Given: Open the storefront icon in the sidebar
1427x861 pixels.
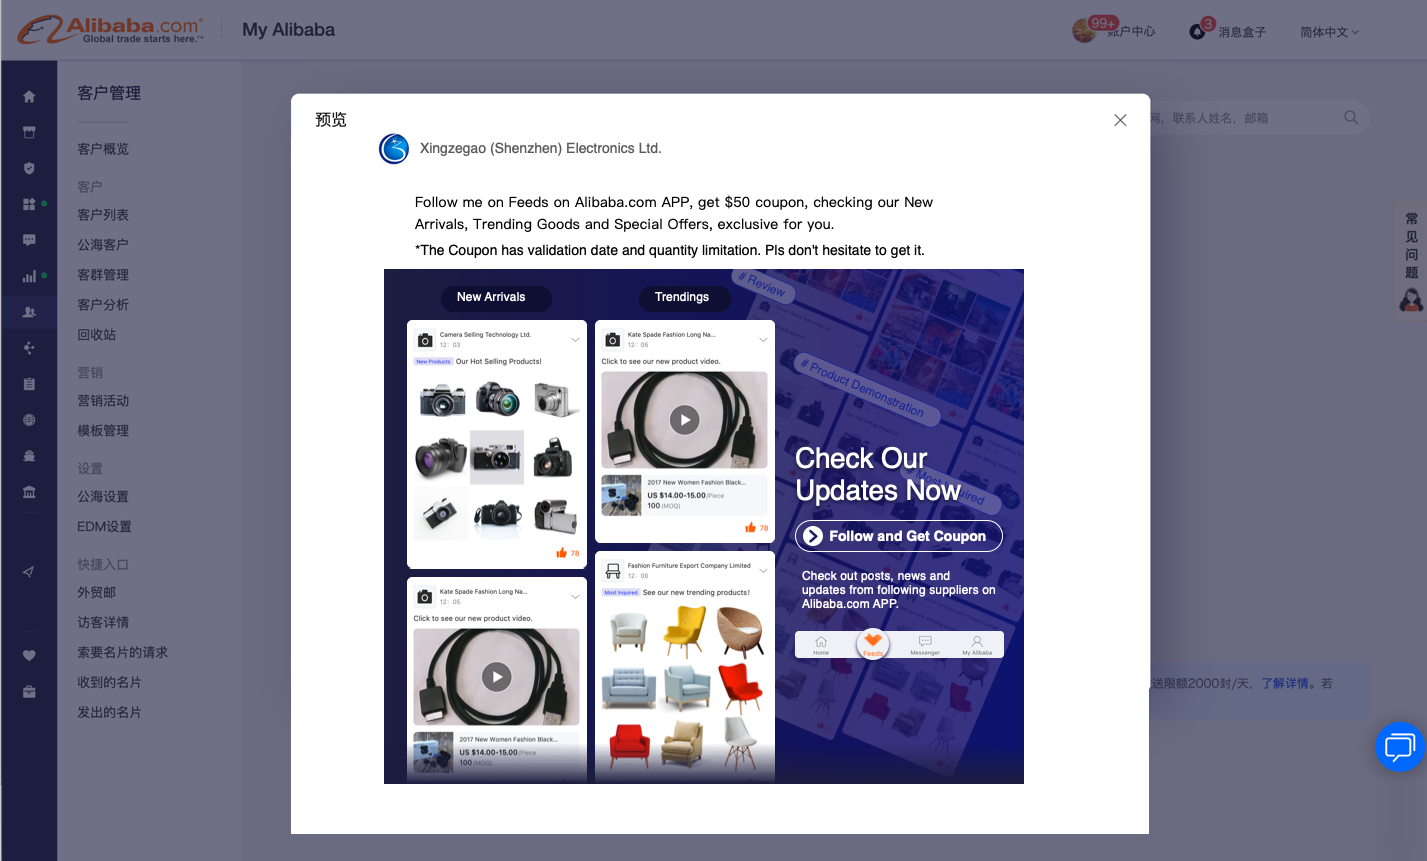Looking at the screenshot, I should coord(29,132).
